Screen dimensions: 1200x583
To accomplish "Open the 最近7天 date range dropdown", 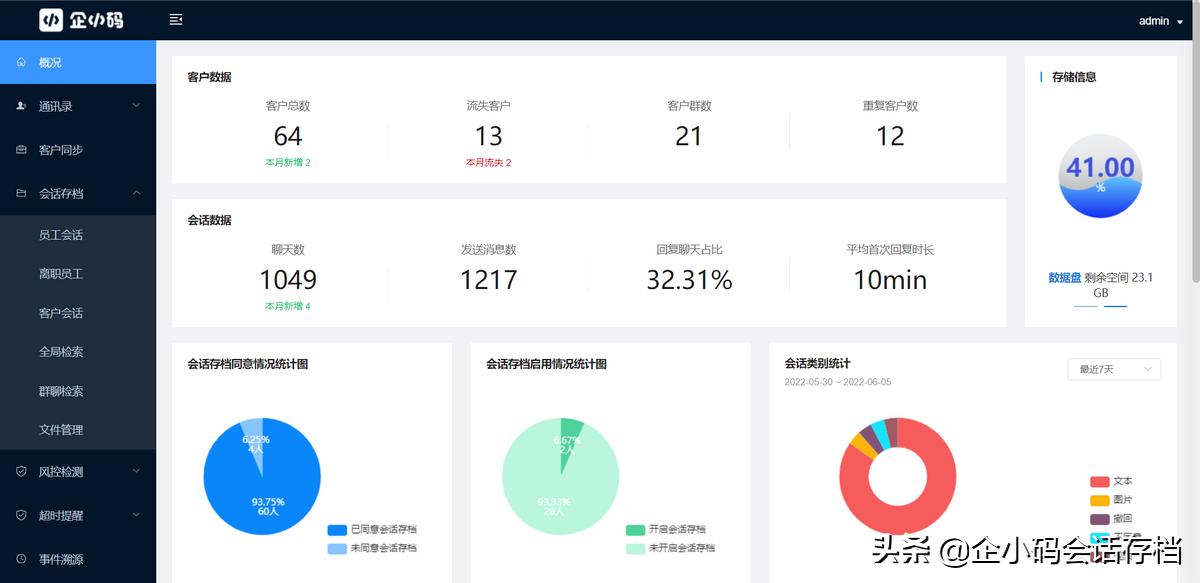I will click(1113, 369).
